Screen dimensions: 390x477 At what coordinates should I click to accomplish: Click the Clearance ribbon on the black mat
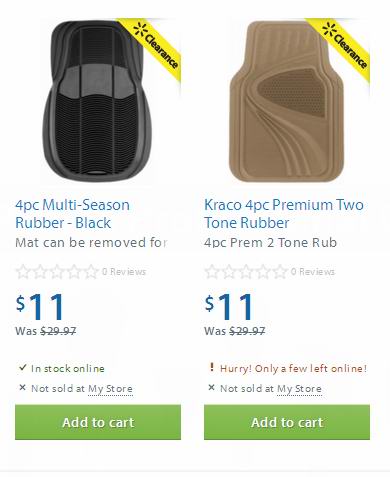[153, 47]
